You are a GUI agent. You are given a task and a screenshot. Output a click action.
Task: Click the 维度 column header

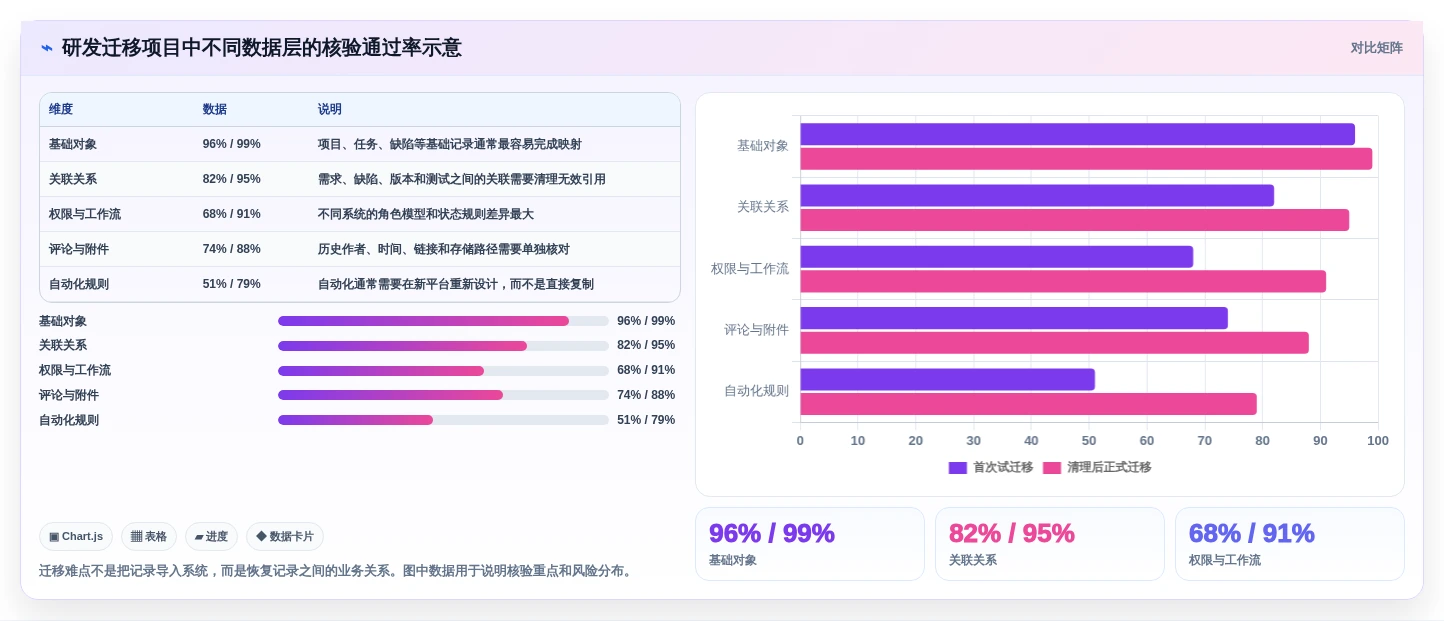coord(61,109)
